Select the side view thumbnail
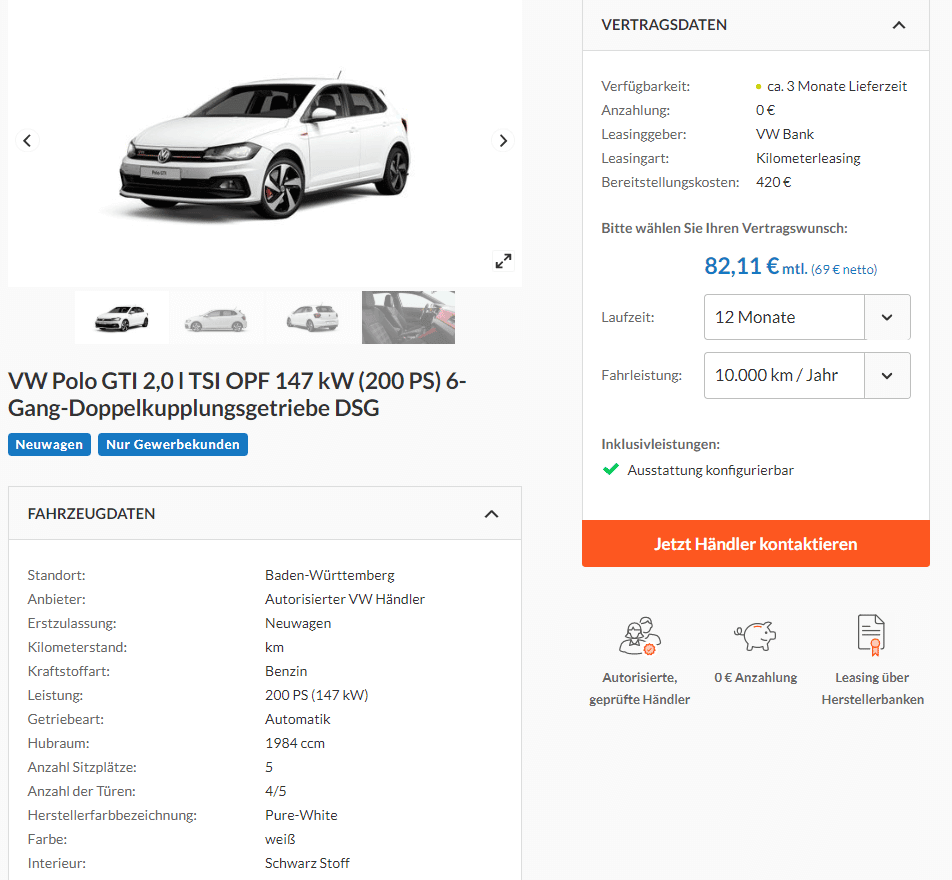 (x=217, y=318)
